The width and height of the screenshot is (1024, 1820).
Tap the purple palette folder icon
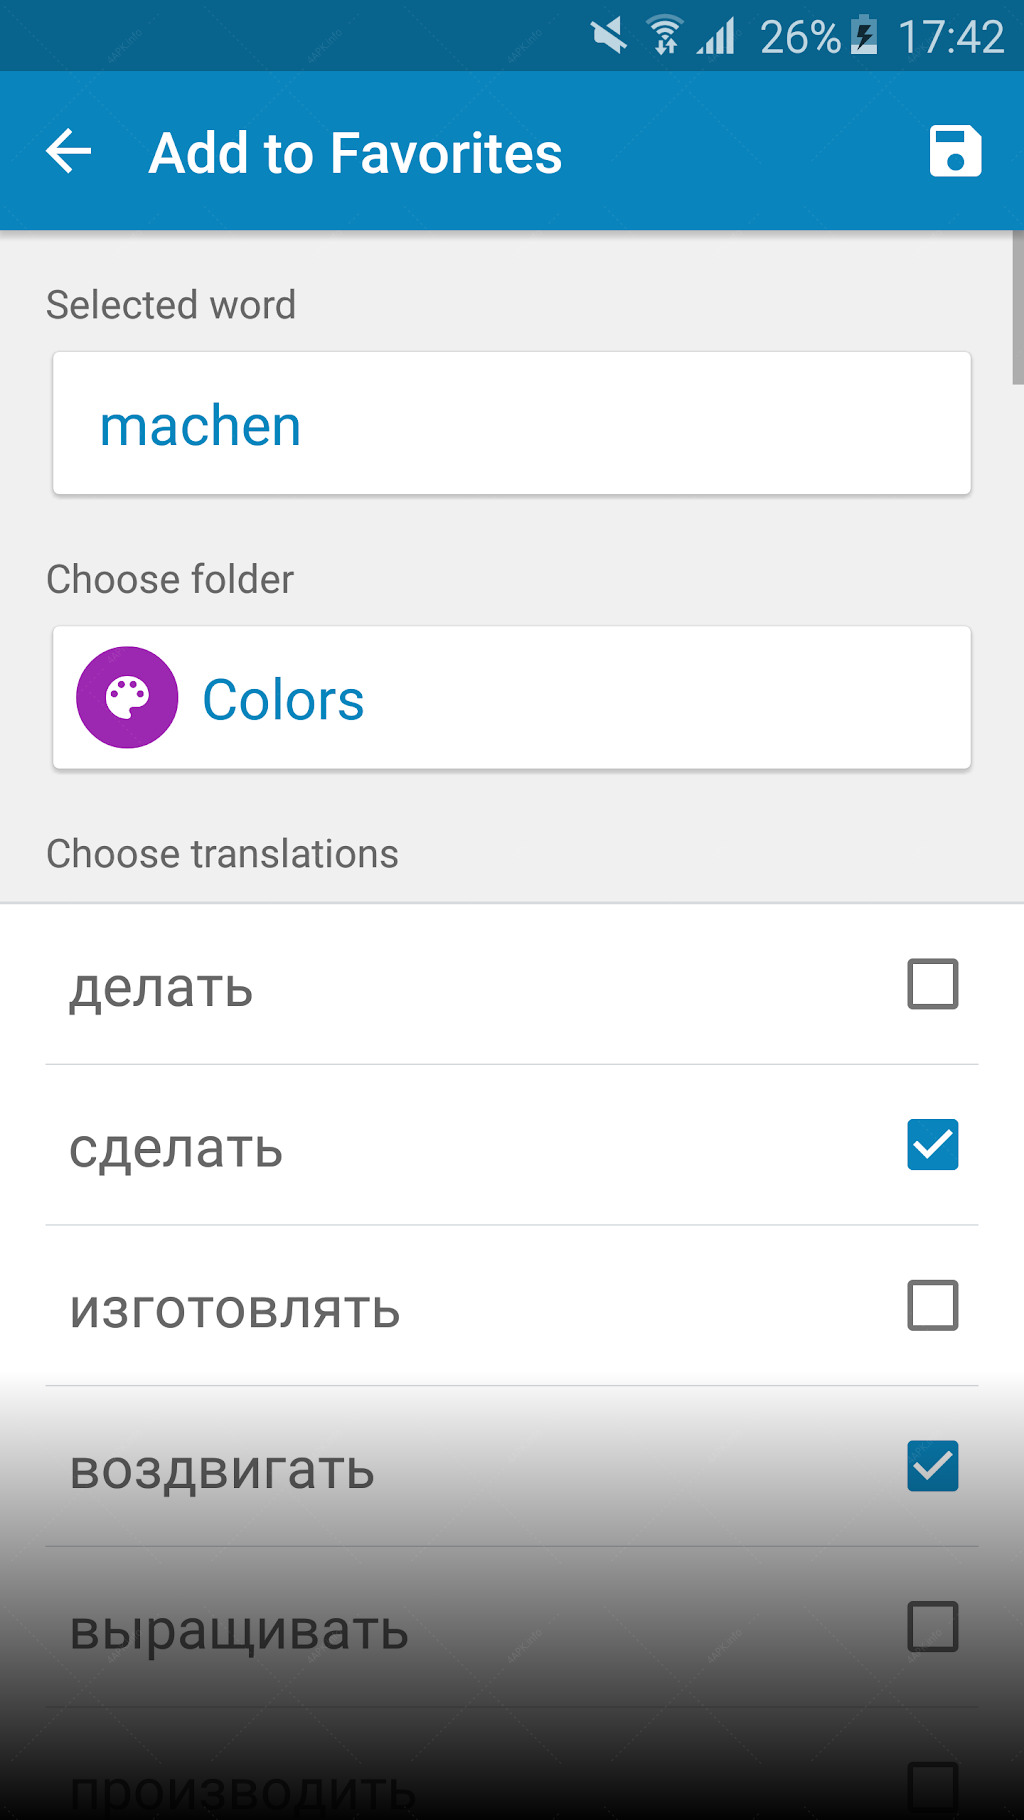tap(127, 697)
